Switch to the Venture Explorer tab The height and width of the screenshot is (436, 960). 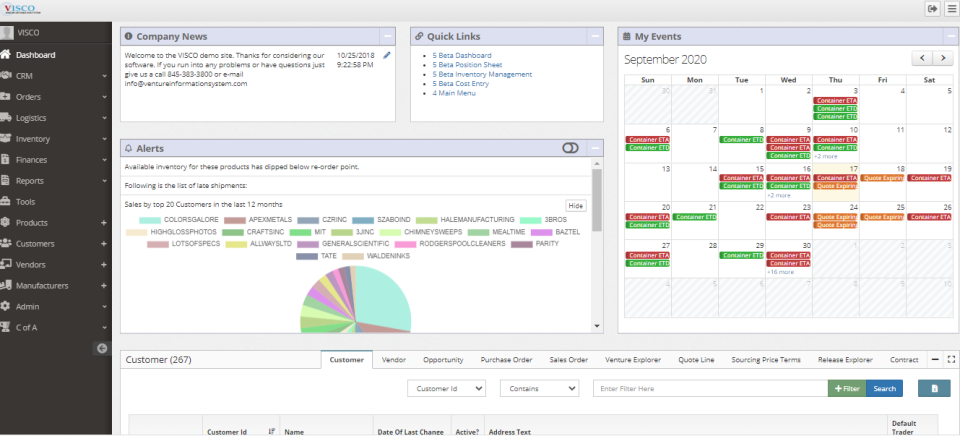633,360
